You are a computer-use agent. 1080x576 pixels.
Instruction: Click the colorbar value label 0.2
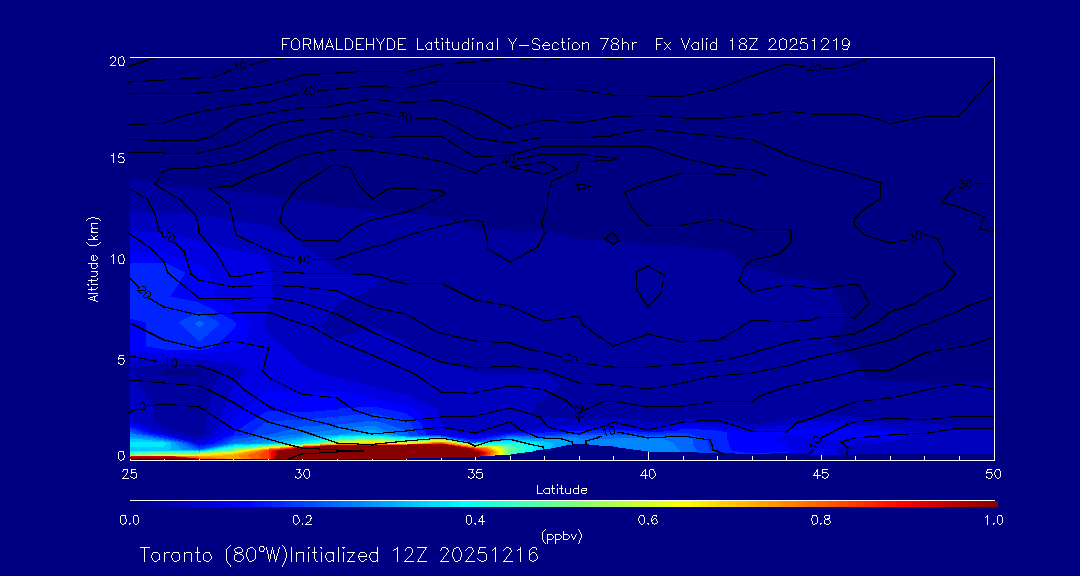pyautogui.click(x=302, y=520)
